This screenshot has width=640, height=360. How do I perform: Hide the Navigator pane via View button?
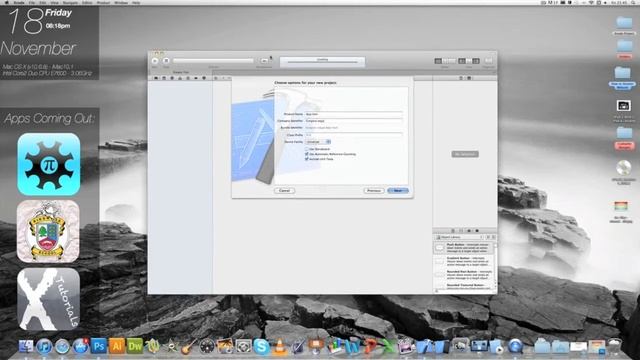pos(462,61)
